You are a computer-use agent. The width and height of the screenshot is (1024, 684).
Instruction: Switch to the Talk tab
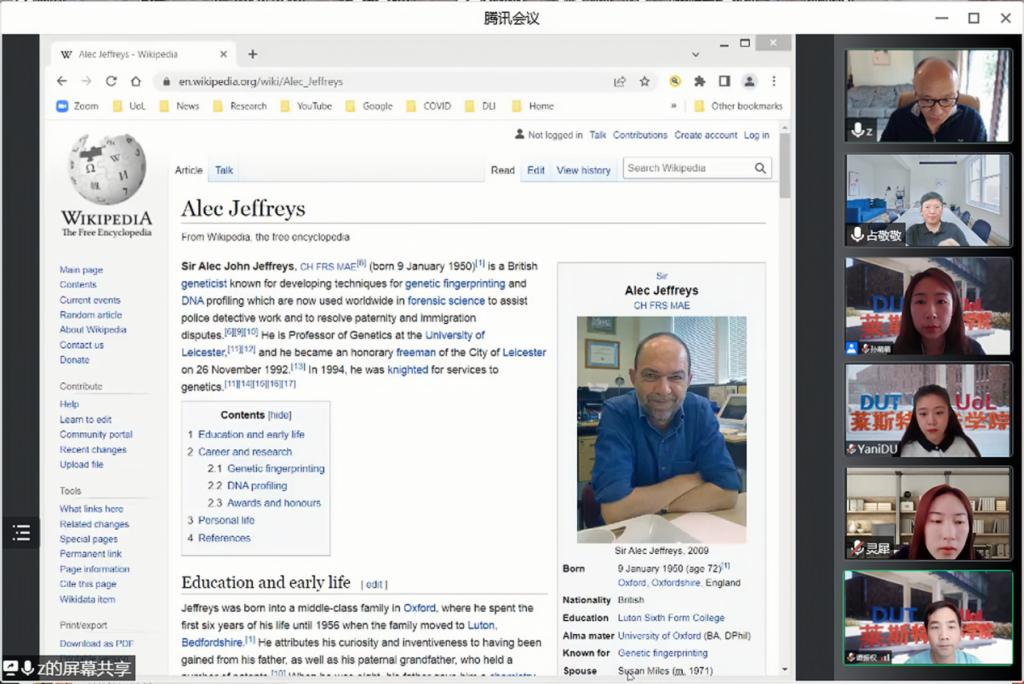coord(224,170)
